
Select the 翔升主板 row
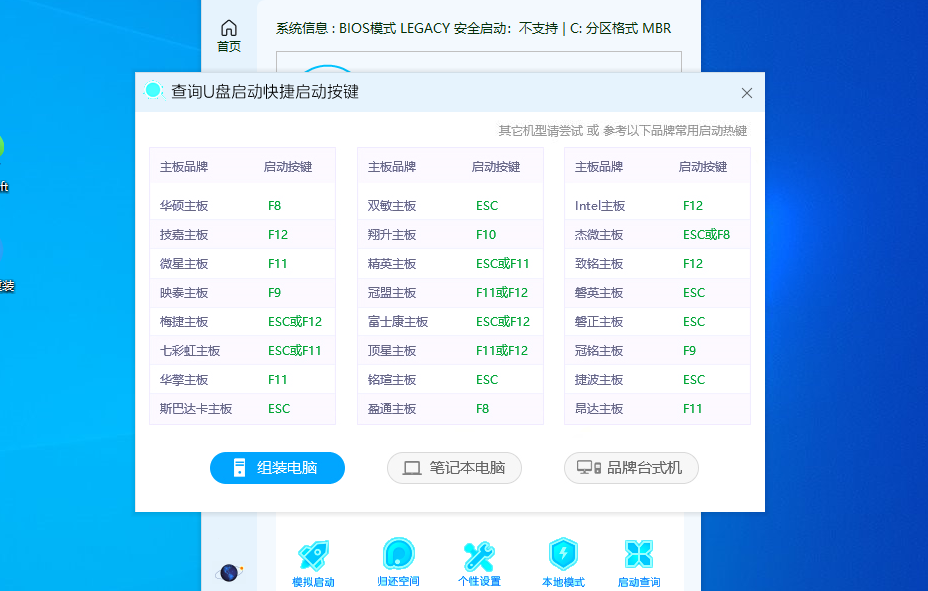click(450, 234)
